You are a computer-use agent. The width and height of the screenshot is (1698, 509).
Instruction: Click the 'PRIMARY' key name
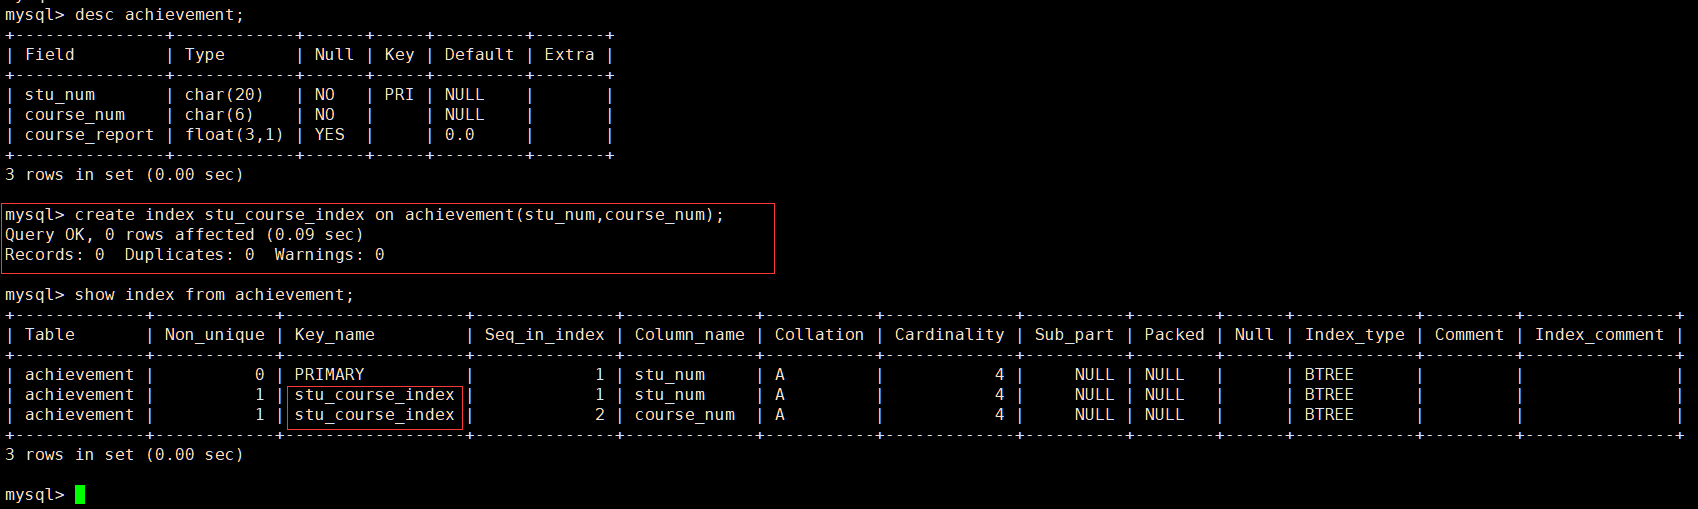tap(329, 374)
